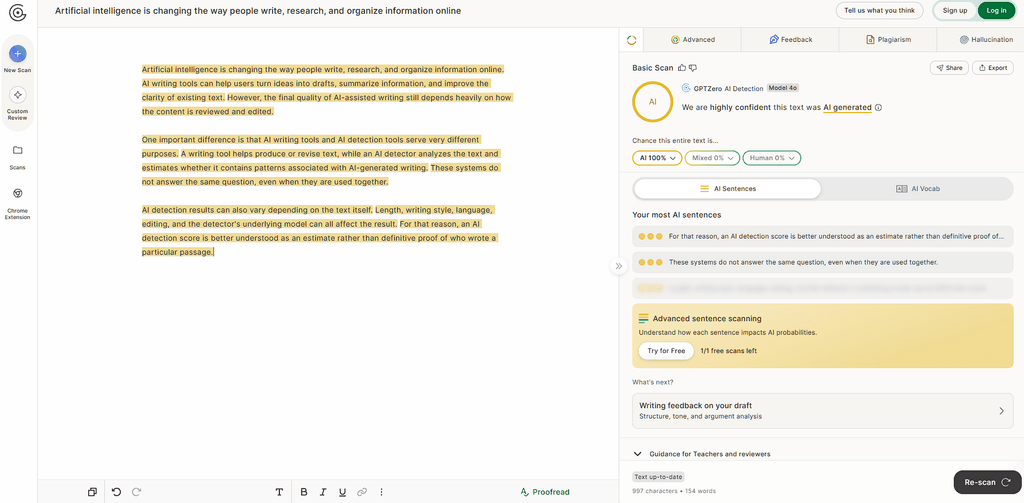Screen dimensions: 1024x503
Task: Click the copy text icon in bottom toolbar
Action: (x=92, y=492)
